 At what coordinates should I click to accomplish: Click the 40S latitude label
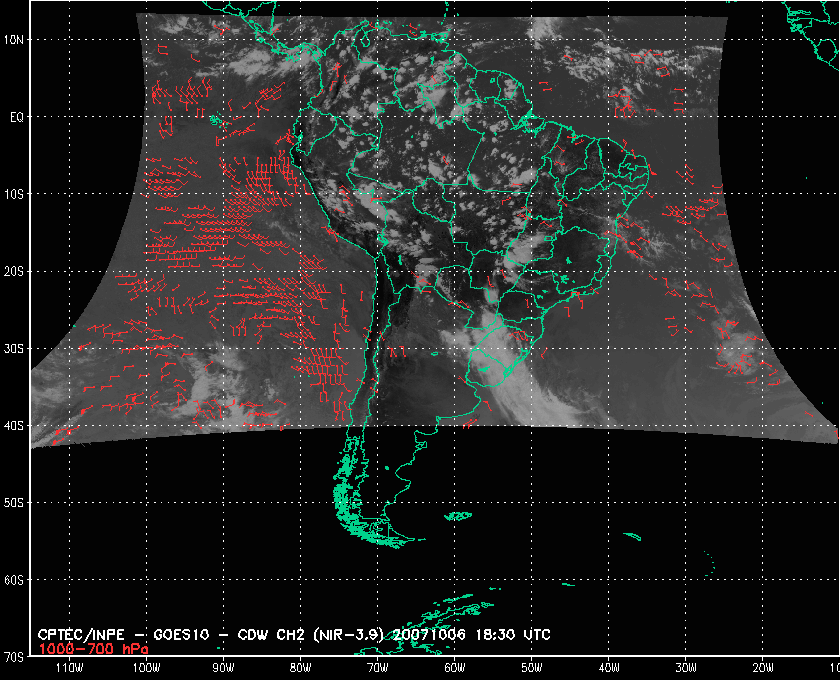[17, 426]
